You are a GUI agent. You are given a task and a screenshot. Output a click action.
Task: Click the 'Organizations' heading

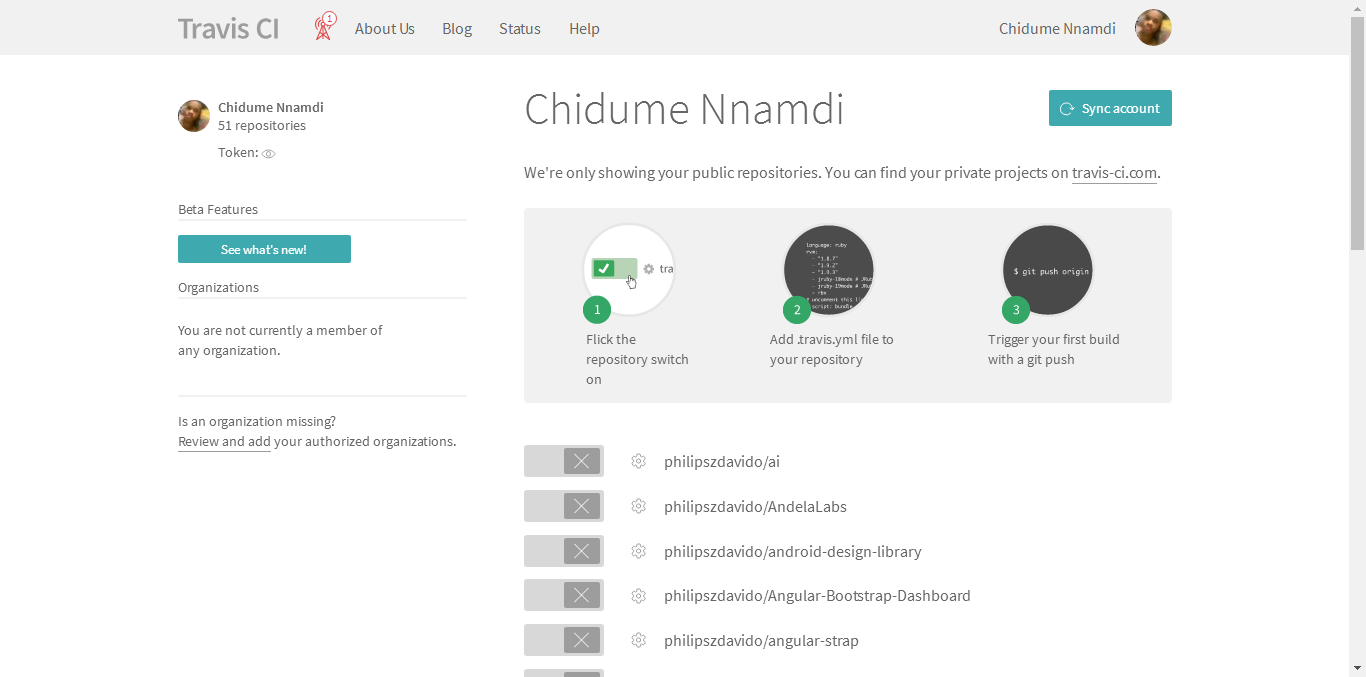pos(218,288)
